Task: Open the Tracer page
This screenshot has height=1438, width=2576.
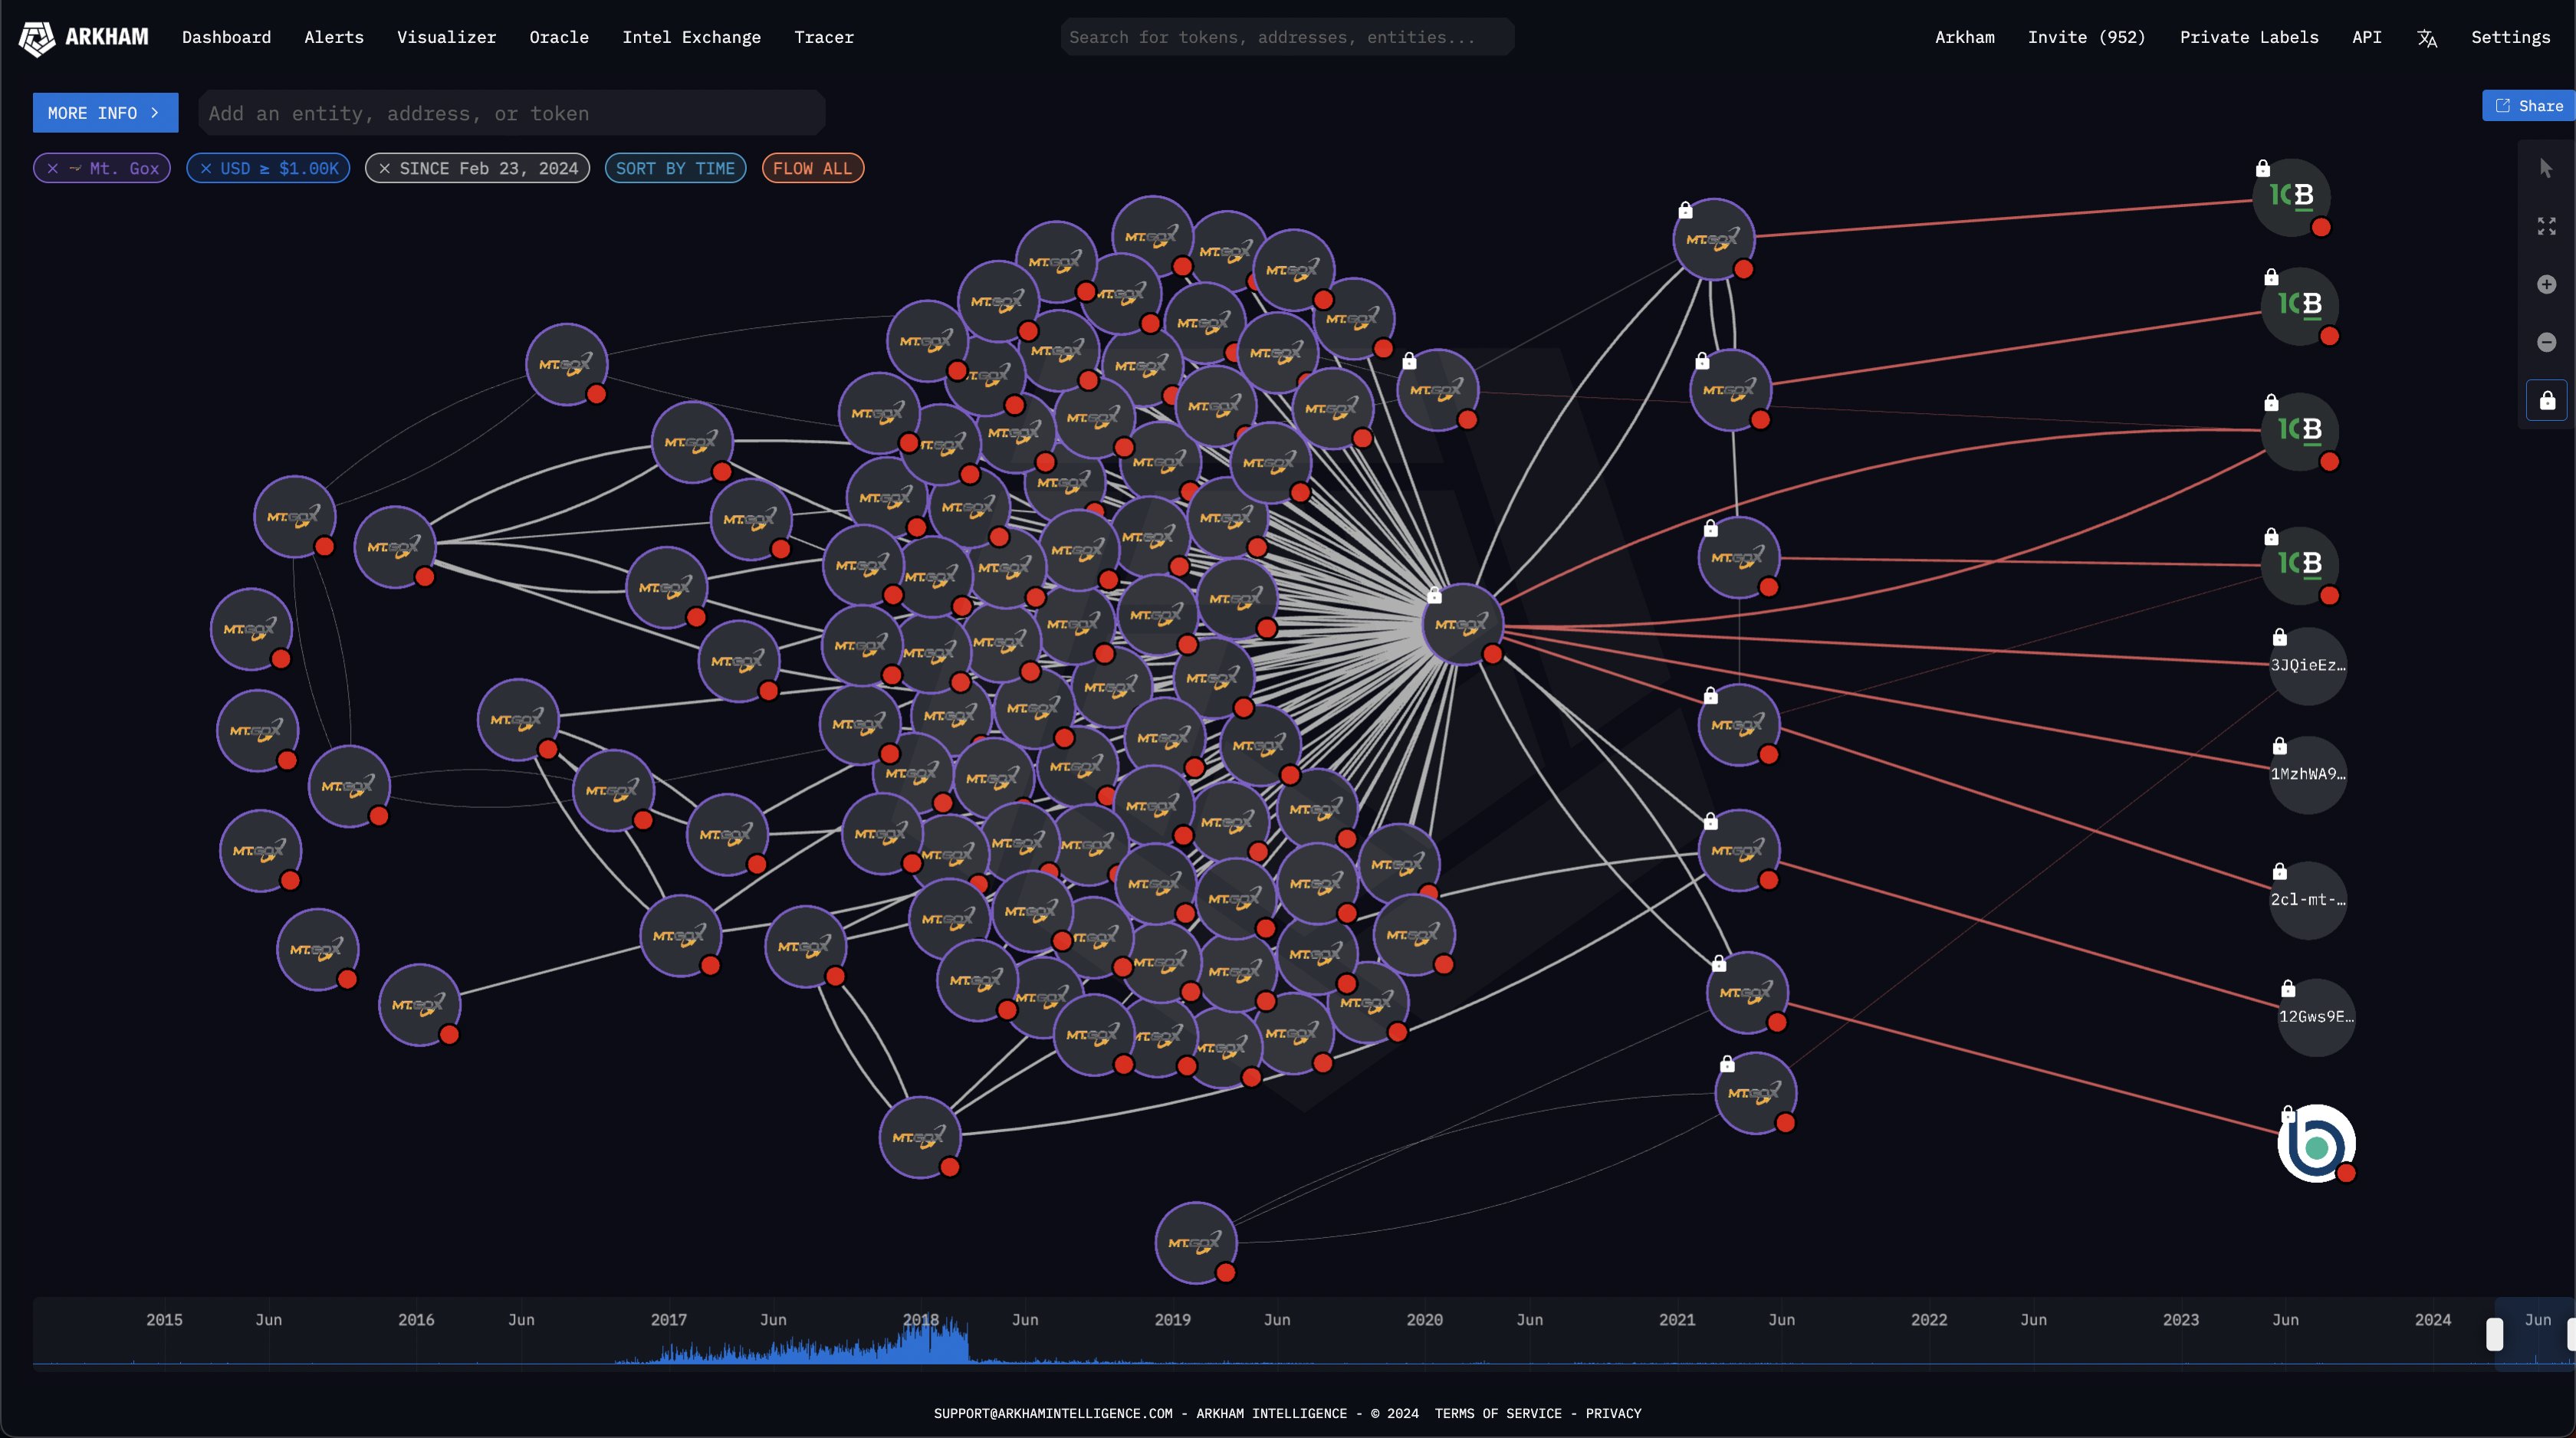Action: coord(824,38)
